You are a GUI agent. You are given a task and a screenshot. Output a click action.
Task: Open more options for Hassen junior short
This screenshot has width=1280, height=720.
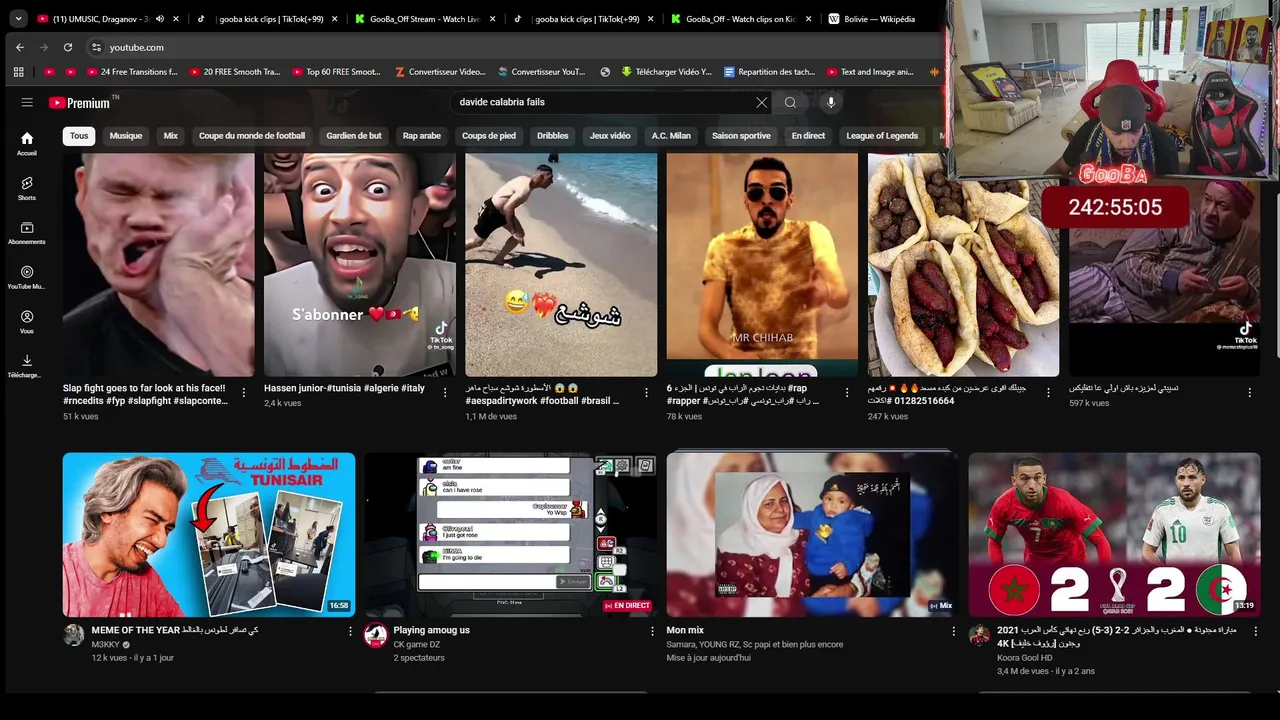[445, 393]
